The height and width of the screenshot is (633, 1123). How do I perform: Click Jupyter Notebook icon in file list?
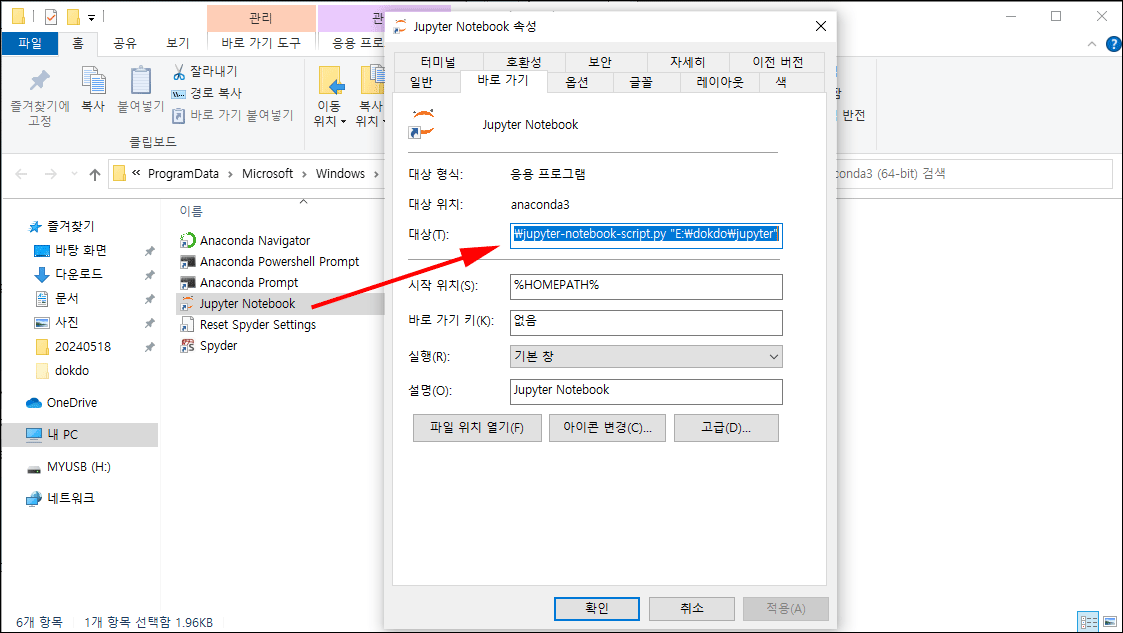click(x=188, y=304)
